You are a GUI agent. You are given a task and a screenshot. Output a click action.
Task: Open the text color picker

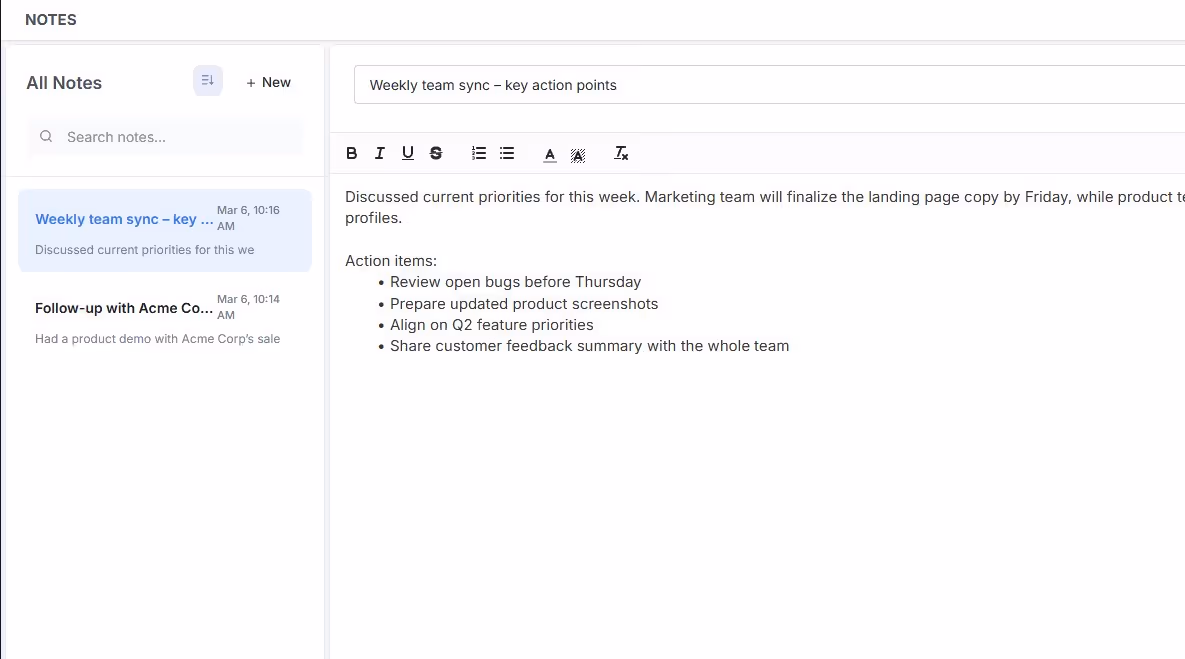click(550, 154)
